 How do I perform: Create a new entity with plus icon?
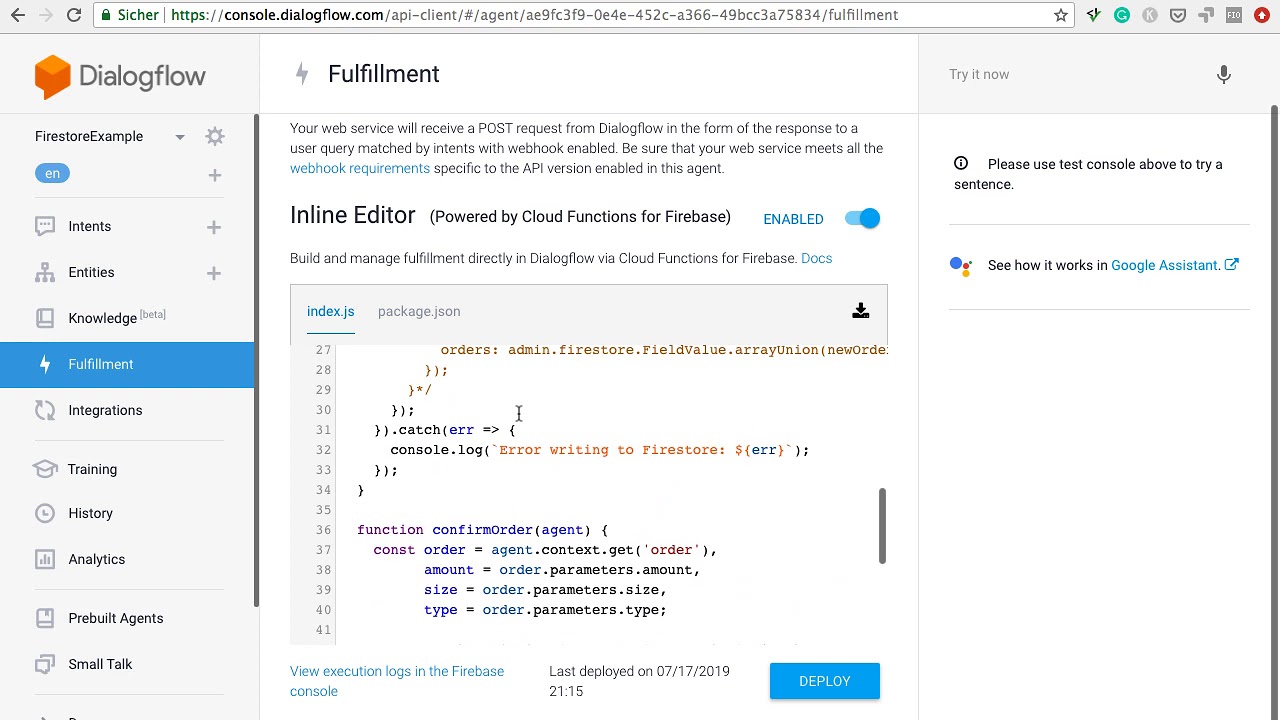214,273
